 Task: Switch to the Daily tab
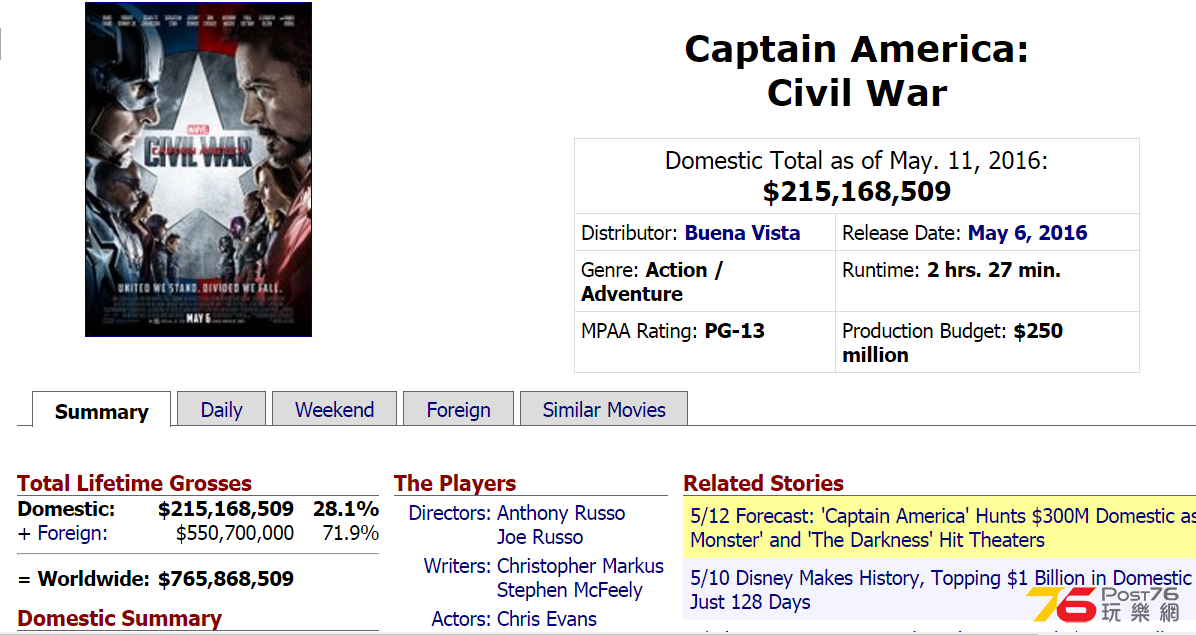[x=221, y=409]
